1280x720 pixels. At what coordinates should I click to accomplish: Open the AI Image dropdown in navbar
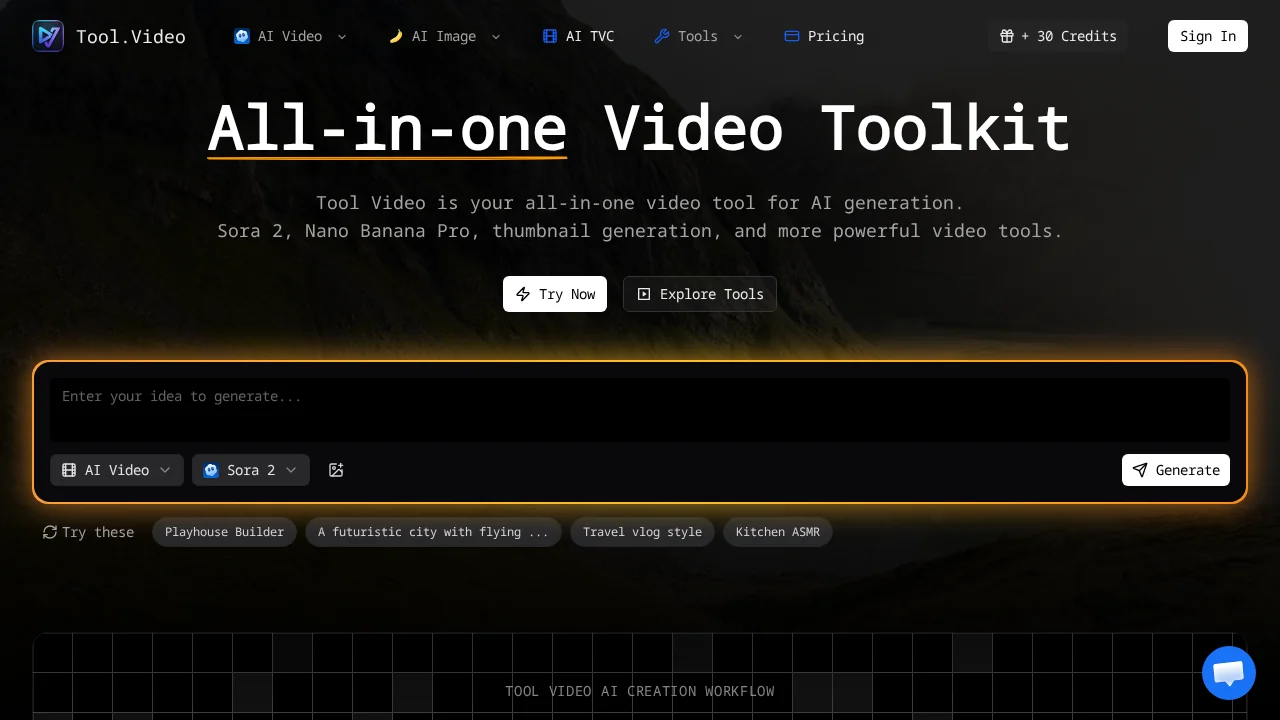(444, 36)
